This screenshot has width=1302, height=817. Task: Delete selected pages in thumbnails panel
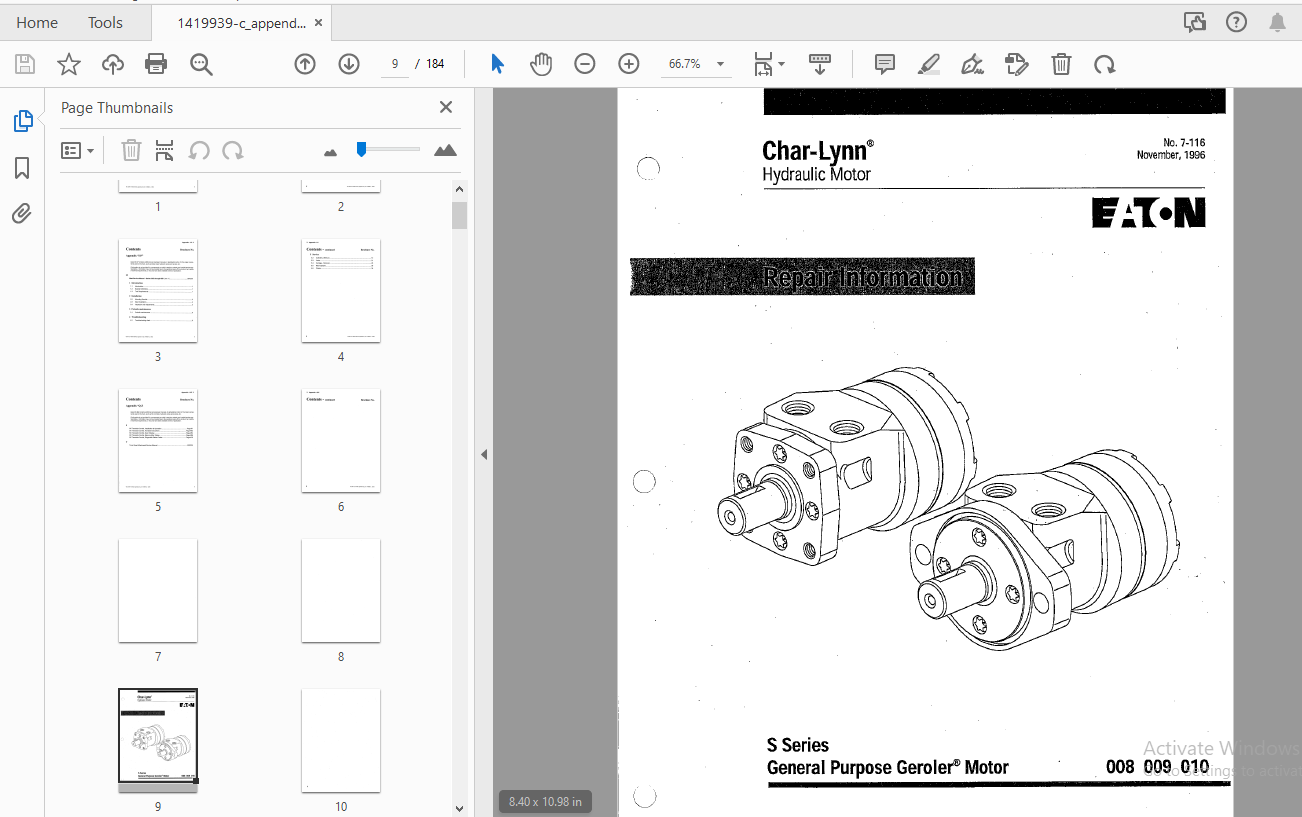coord(131,151)
